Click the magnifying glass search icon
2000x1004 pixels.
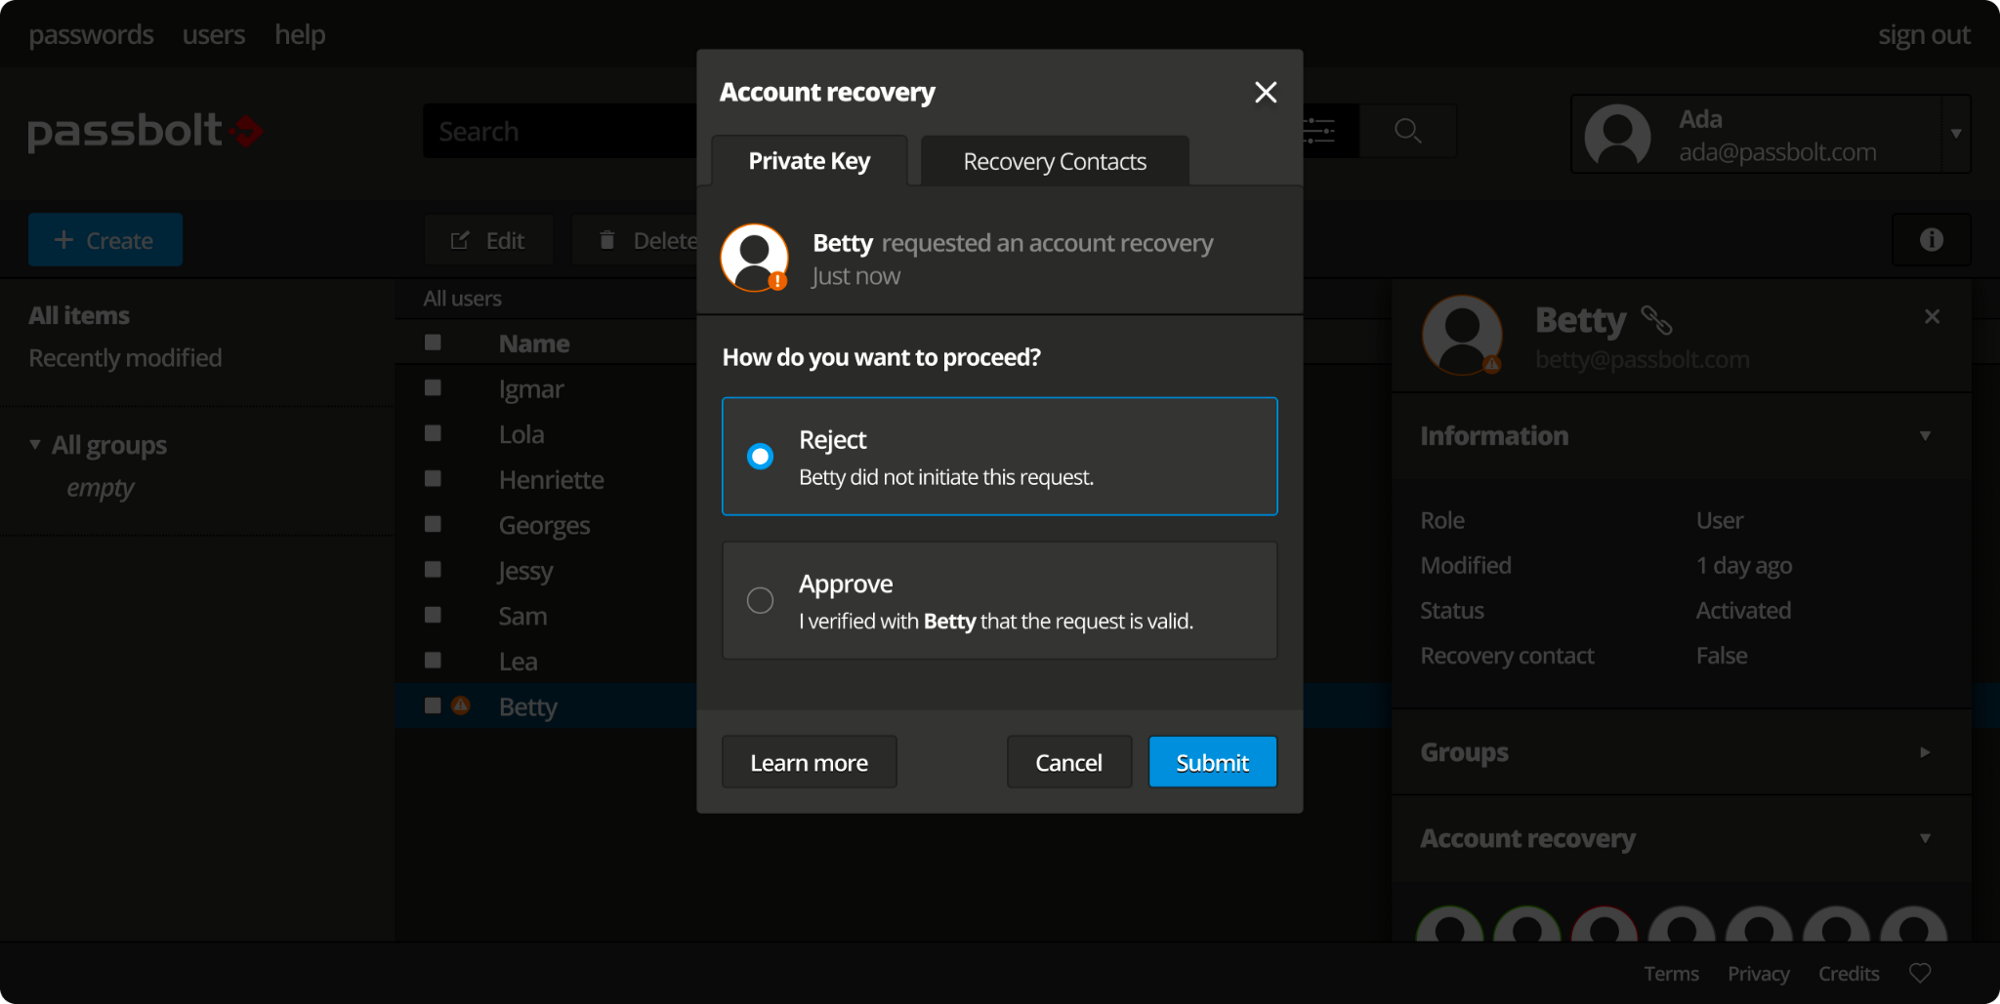(x=1408, y=131)
